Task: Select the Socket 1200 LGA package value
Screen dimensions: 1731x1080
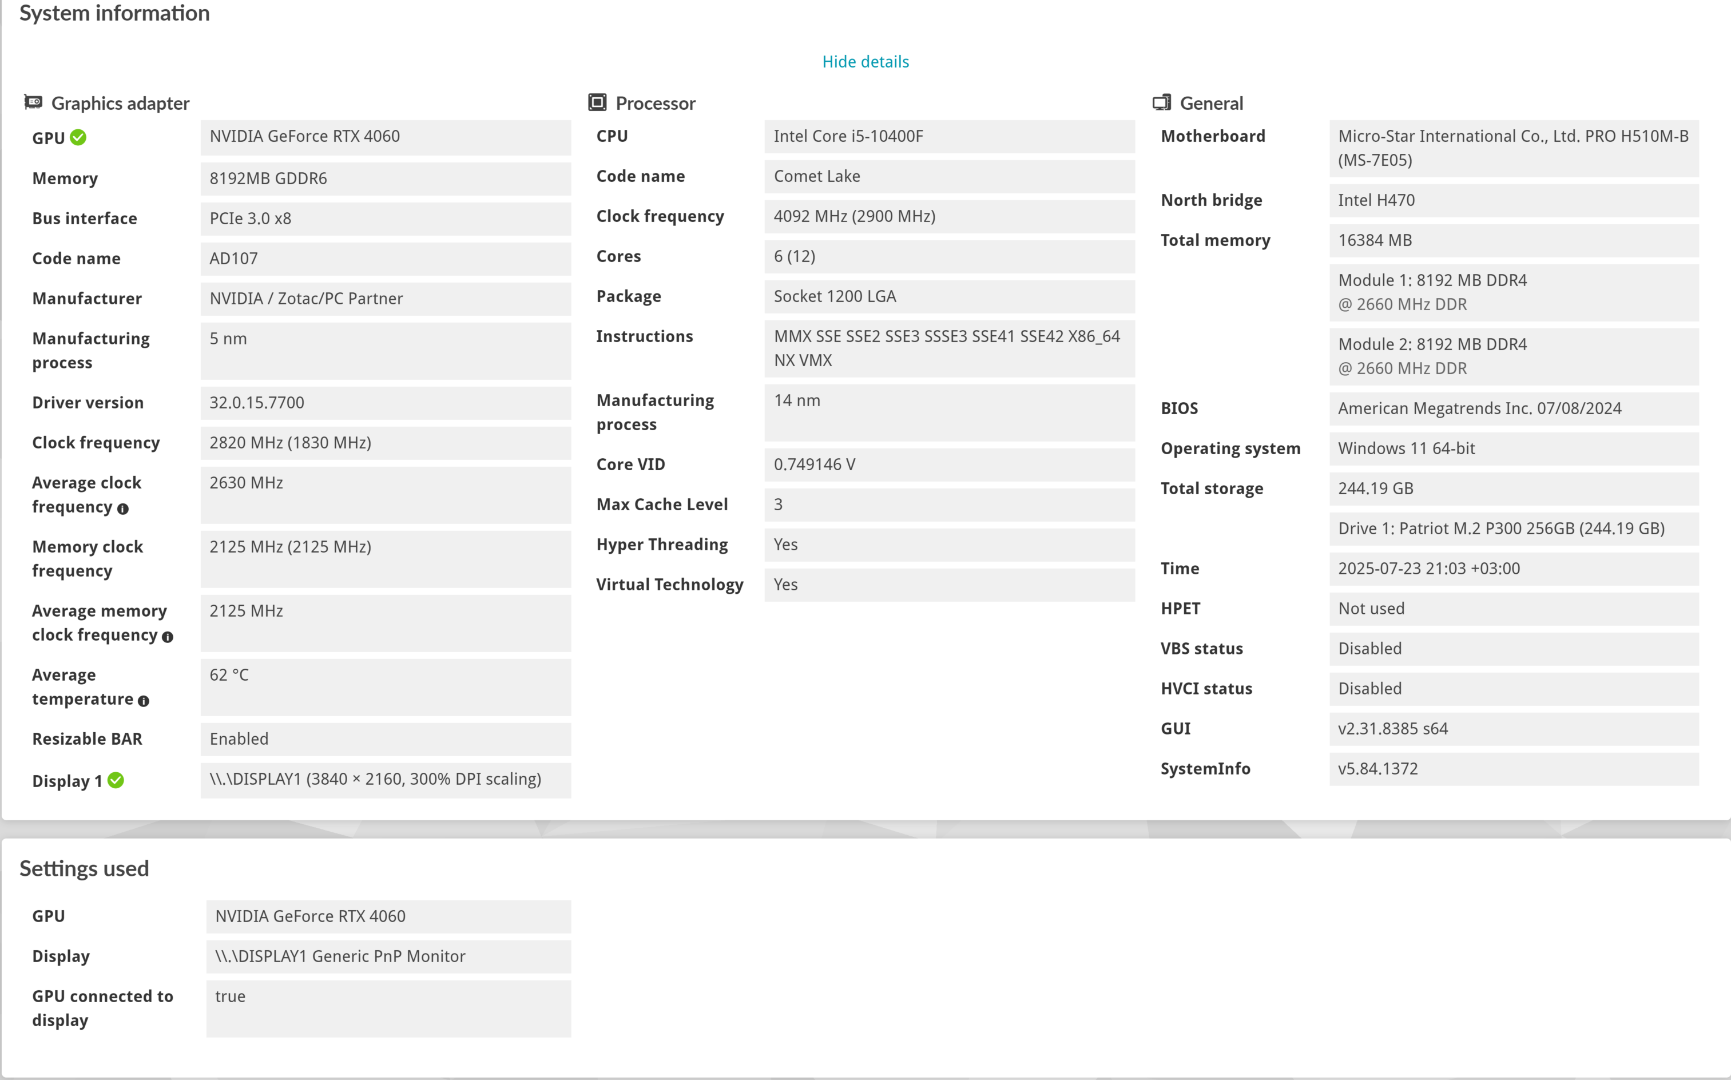Action: [950, 297]
